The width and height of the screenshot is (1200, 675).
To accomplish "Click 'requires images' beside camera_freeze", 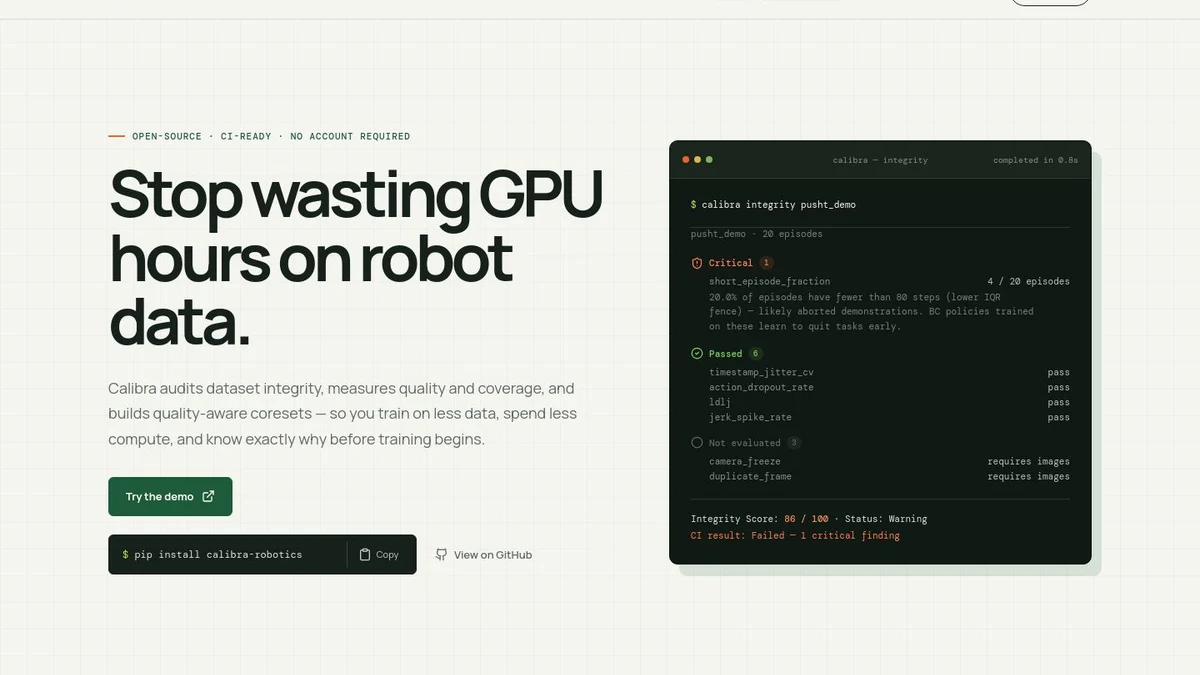I will [x=1028, y=461].
